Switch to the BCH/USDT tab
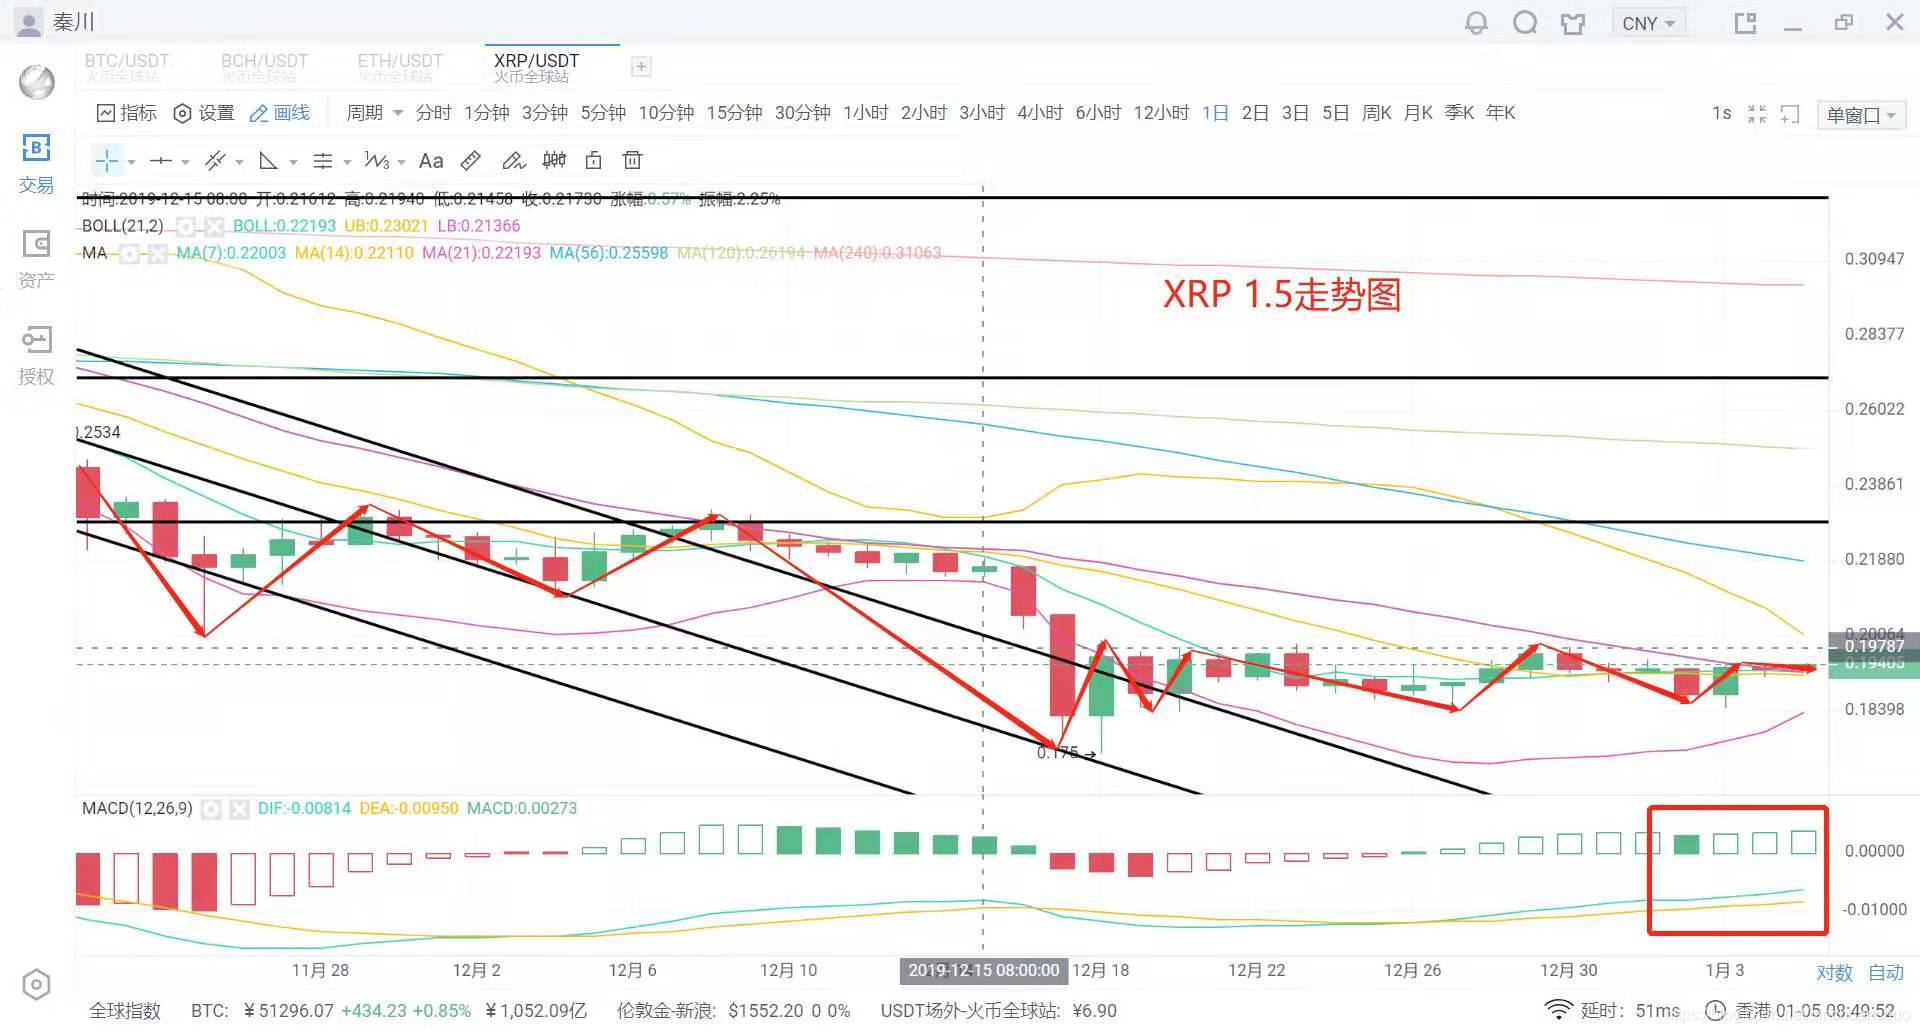The image size is (1920, 1033). click(264, 67)
